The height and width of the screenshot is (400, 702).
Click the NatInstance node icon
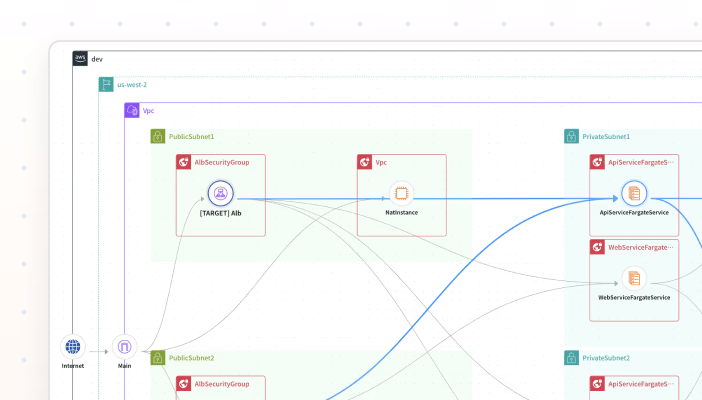[401, 193]
